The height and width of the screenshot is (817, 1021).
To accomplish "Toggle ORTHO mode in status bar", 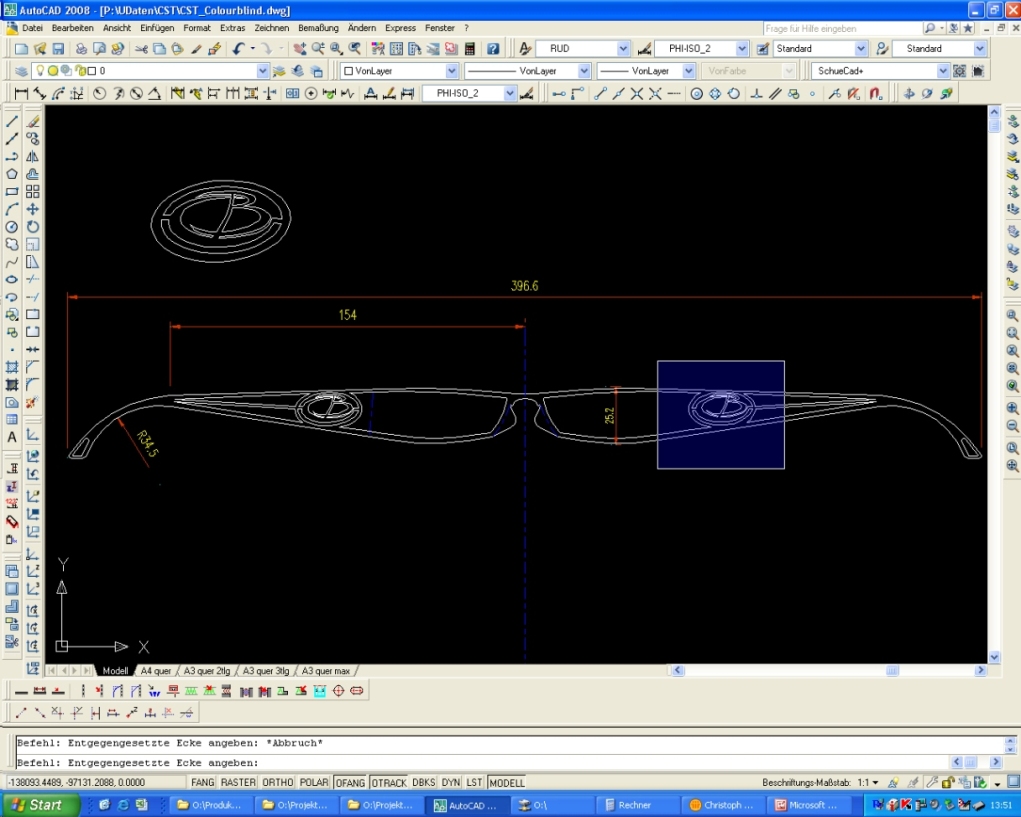I will 278,782.
